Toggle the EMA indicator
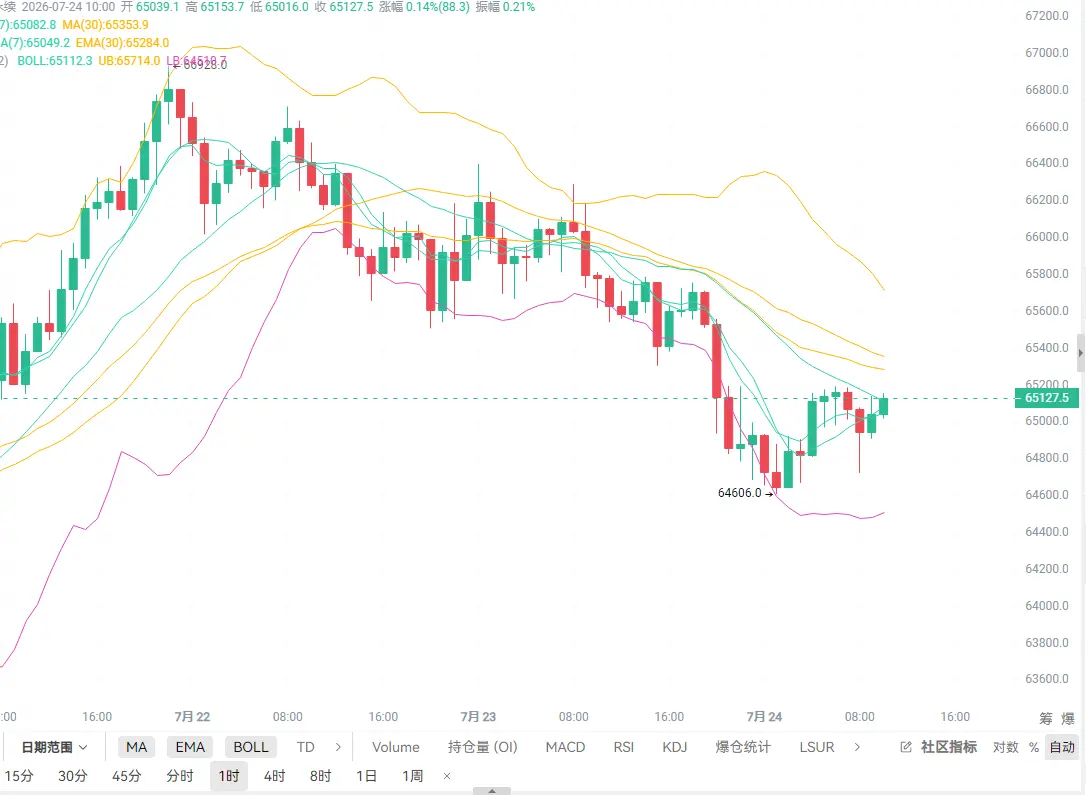Screen dimensions: 1086x795 [x=190, y=747]
